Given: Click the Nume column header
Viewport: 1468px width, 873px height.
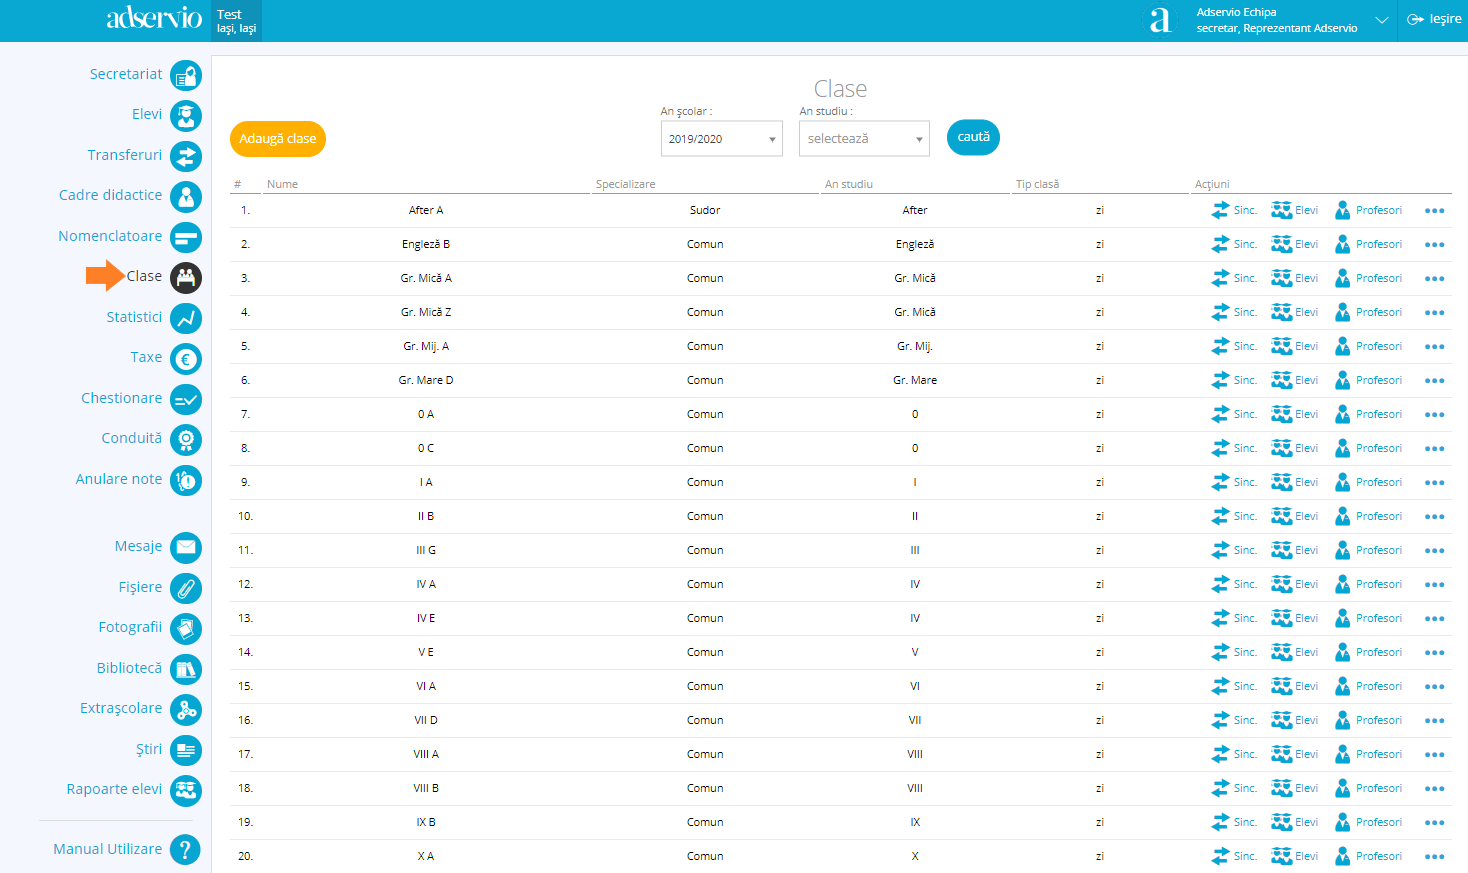Looking at the screenshot, I should 282,184.
